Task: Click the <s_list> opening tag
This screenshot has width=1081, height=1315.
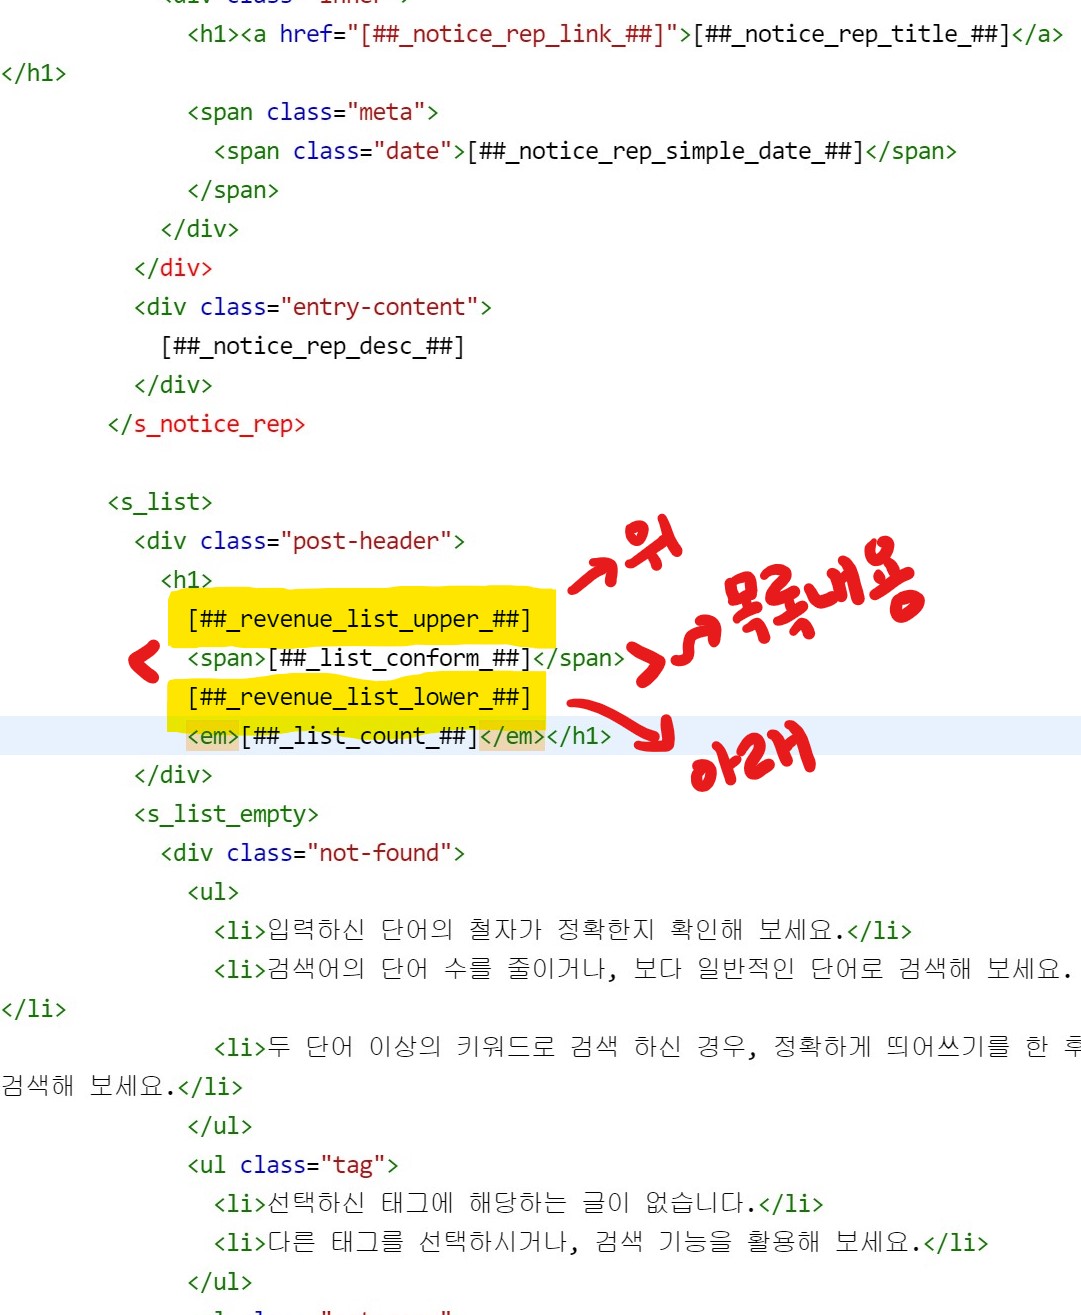Action: click(160, 502)
